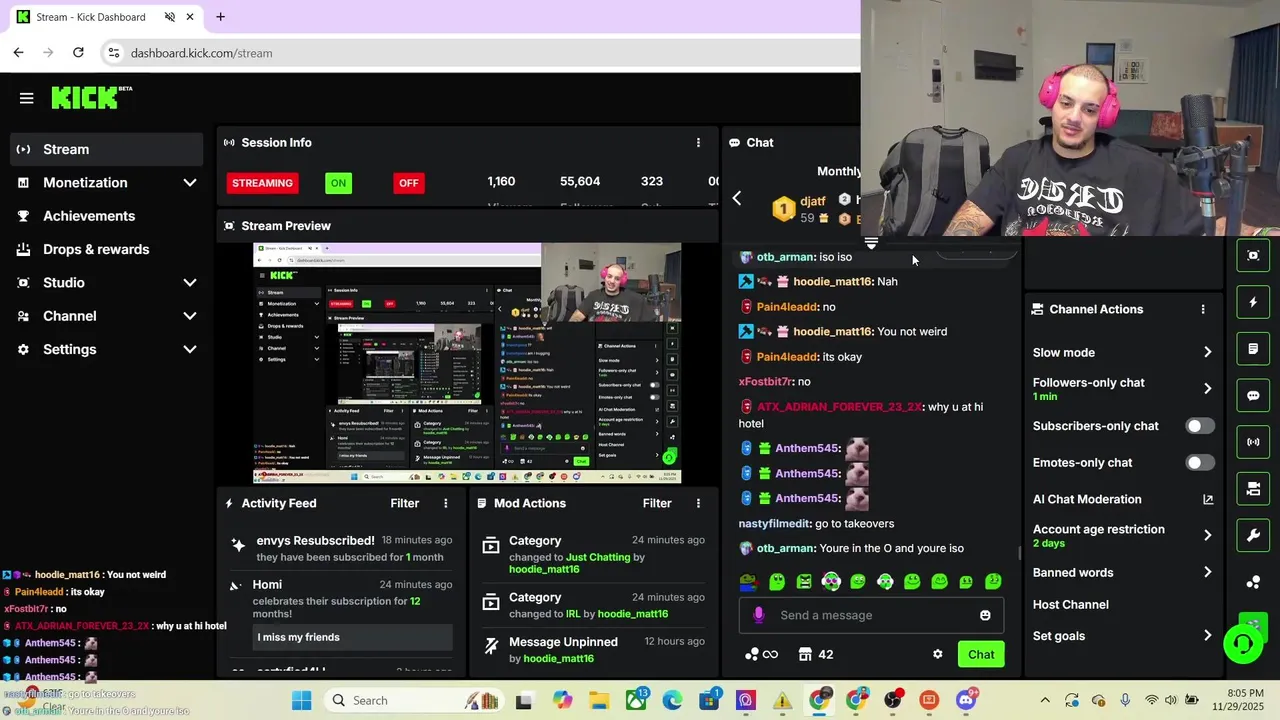The width and height of the screenshot is (1280, 720).
Task: Show hidden system tray icons
Action: [1045, 700]
